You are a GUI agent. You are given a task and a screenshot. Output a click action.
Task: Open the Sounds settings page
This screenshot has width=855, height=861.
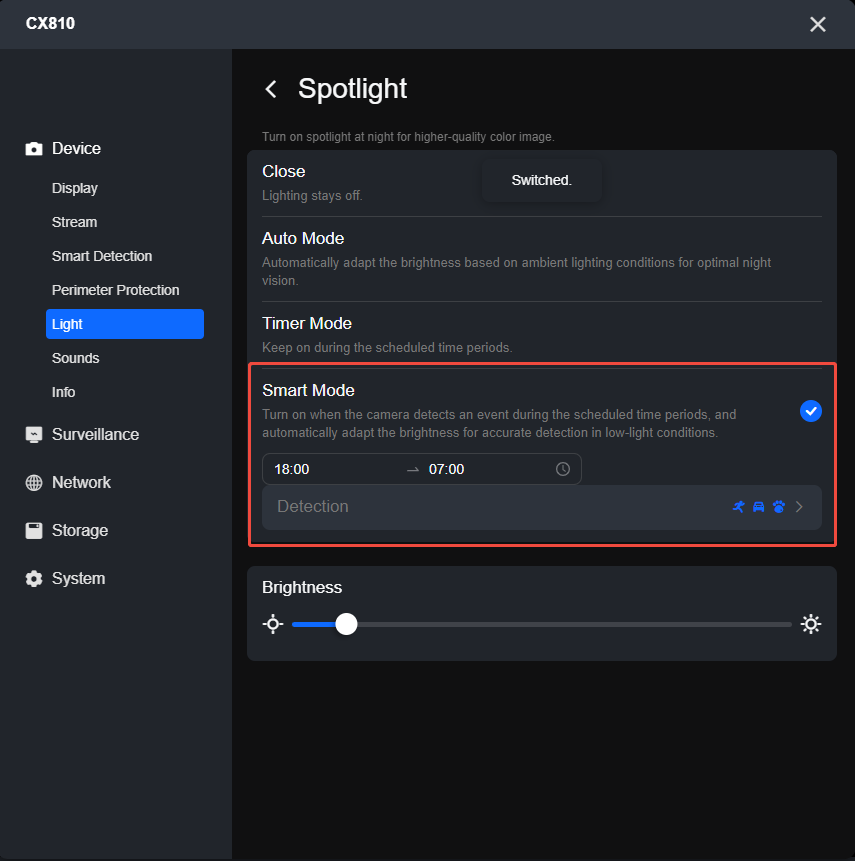click(x=75, y=359)
